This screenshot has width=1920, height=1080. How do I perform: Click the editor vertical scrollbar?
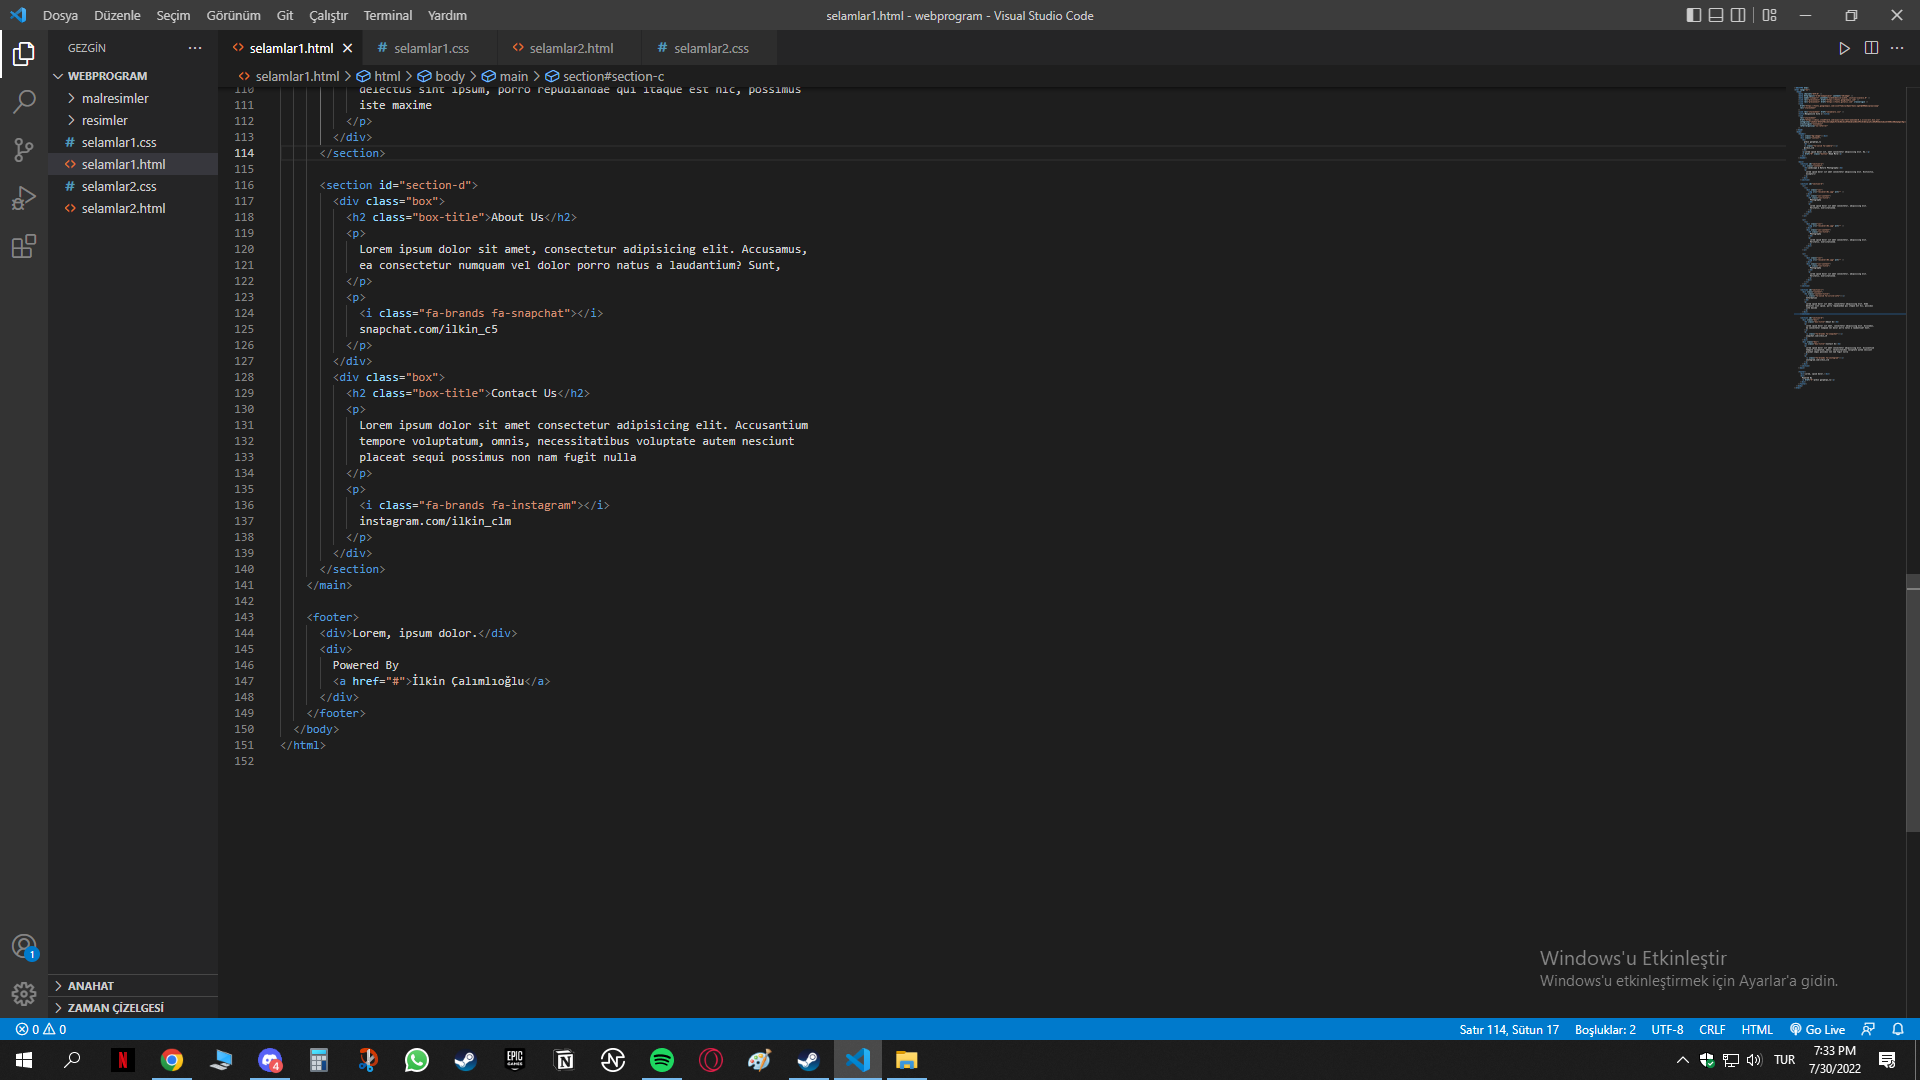1913,704
